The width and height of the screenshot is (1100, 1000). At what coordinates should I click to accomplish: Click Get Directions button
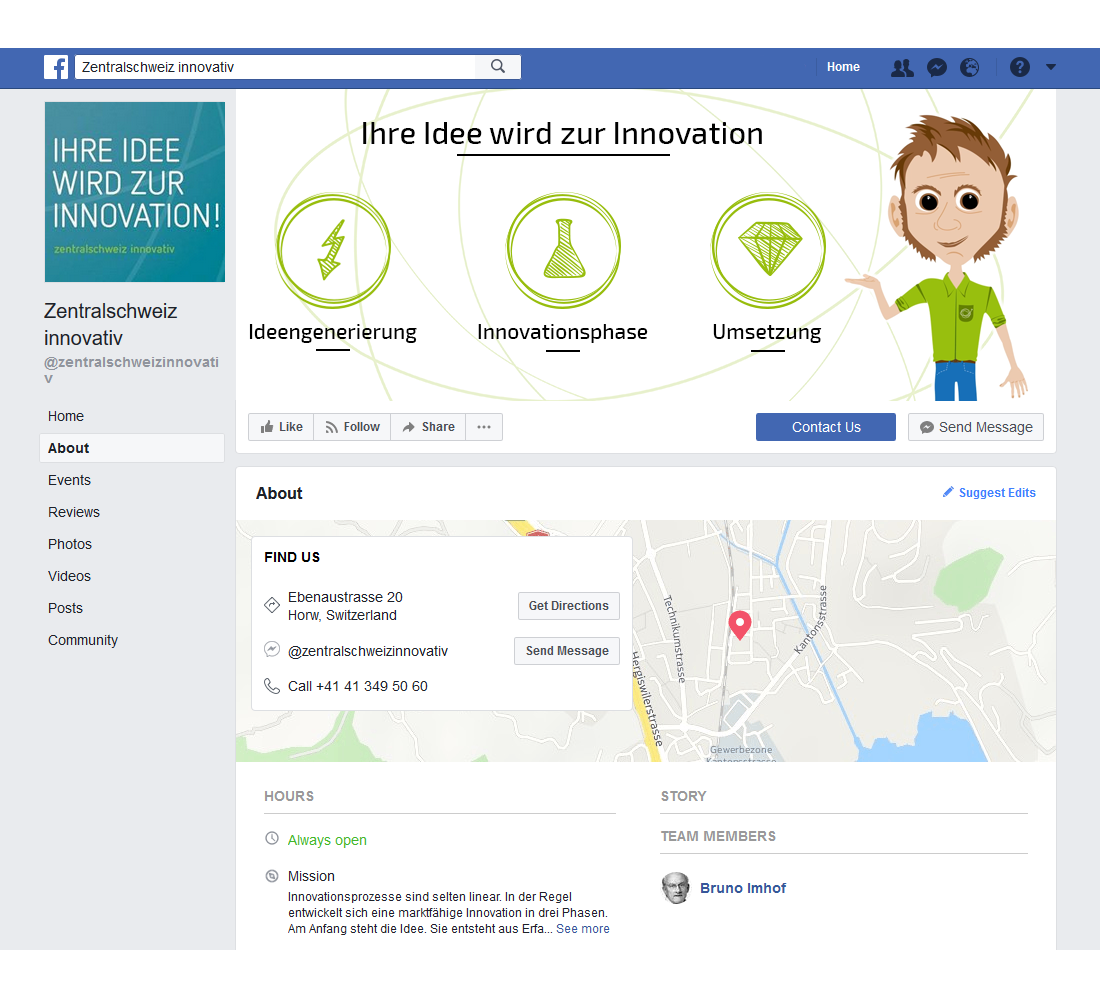point(569,606)
